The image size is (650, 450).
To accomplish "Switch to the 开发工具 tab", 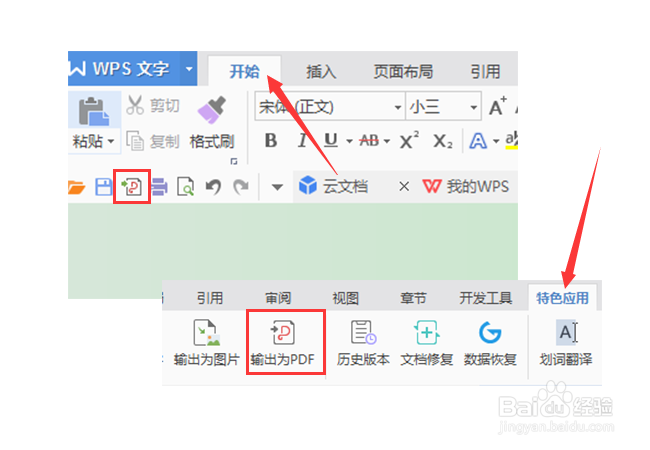I will click(485, 298).
